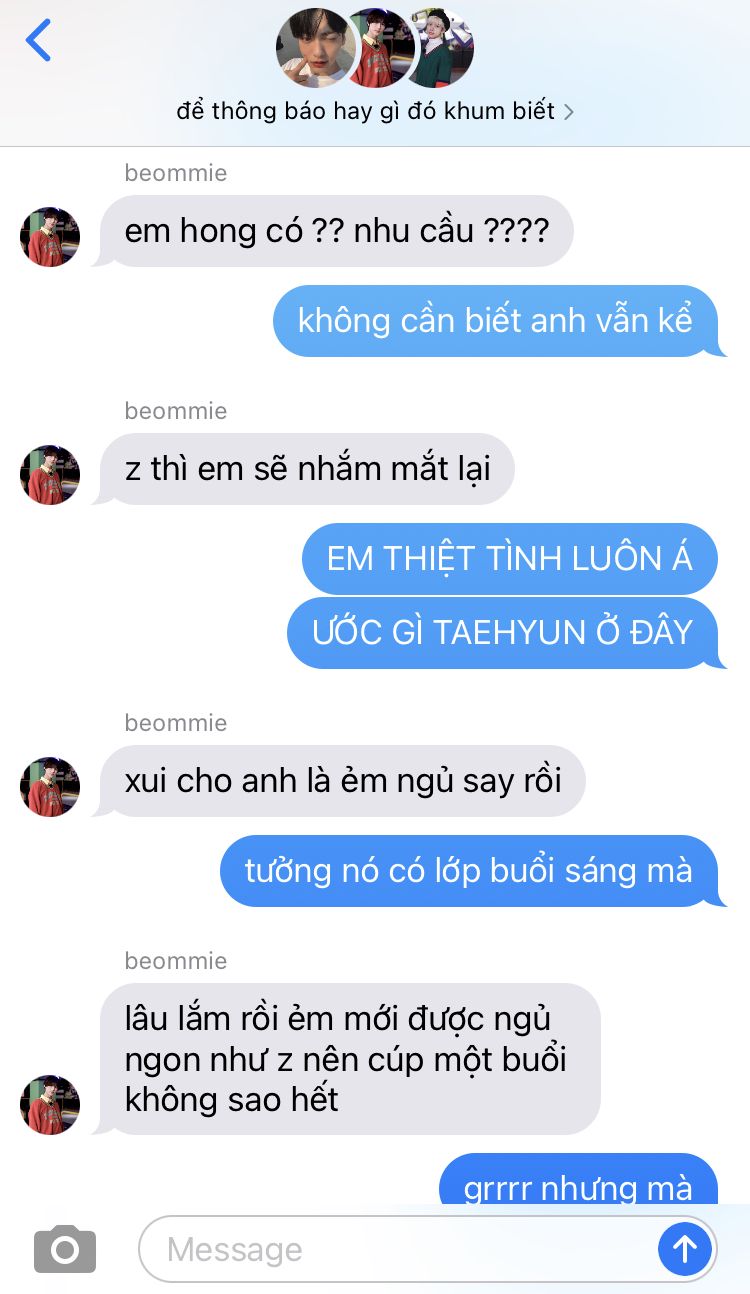Select the 'em hong có ?? nhu cầu ????' bubble

pyautogui.click(x=336, y=231)
